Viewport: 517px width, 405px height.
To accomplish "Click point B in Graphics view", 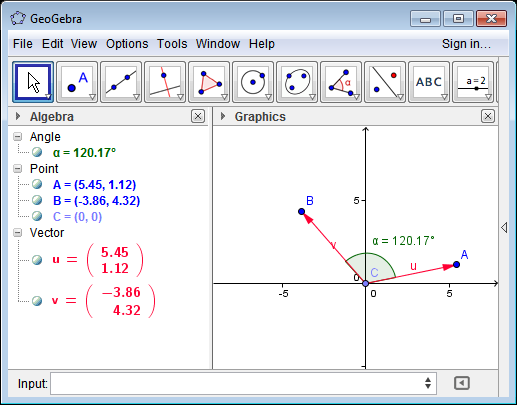I will tap(302, 211).
